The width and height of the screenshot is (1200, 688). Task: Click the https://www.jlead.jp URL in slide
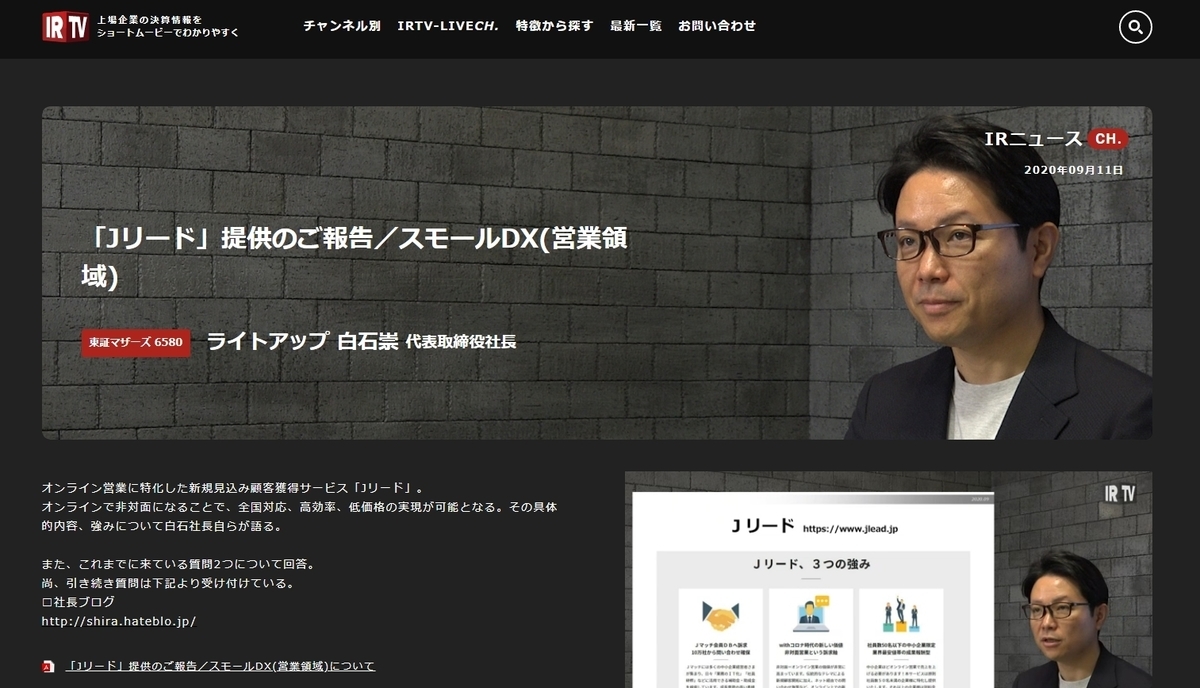[850, 527]
